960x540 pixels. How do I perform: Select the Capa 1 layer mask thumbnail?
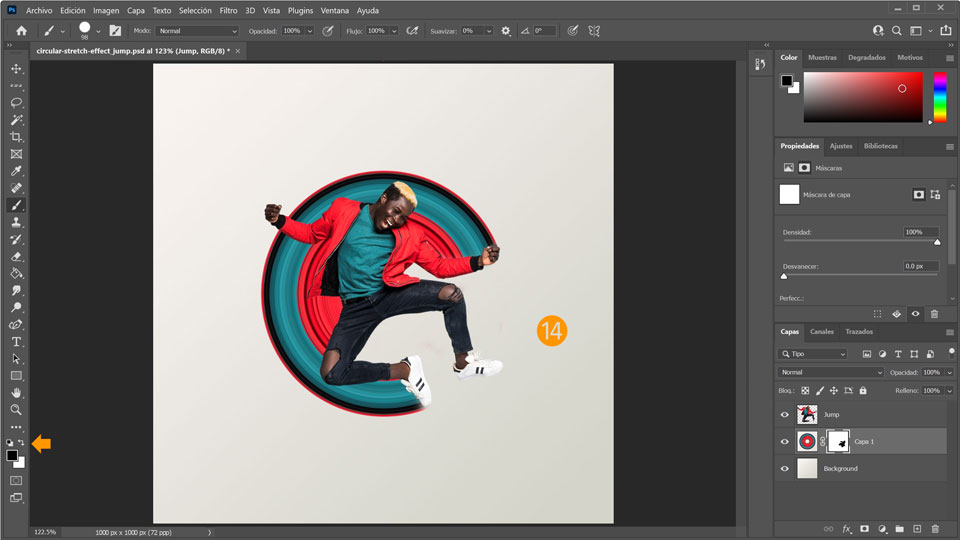[840, 441]
